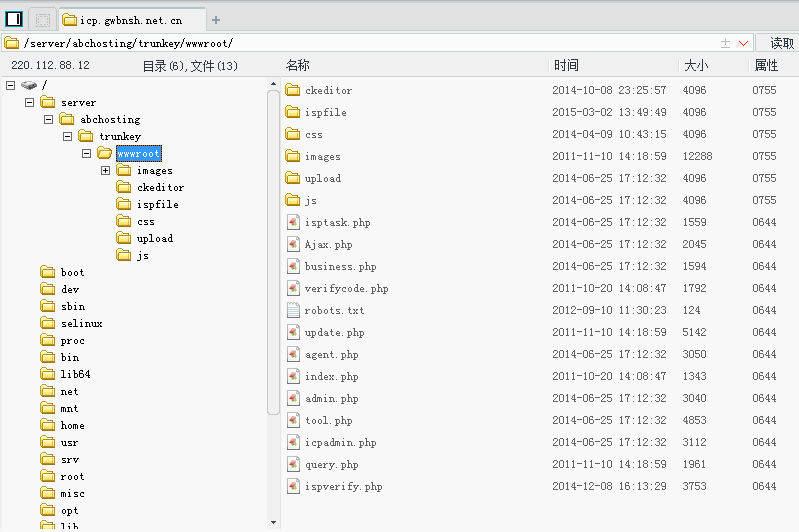
Task: Click the drive icon at the tree root
Action: pos(29,85)
